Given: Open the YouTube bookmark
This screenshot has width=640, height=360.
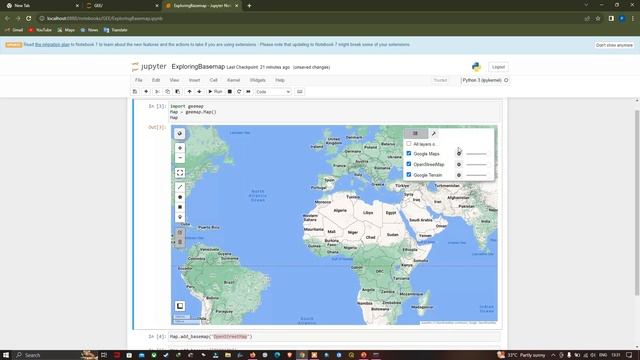Looking at the screenshot, I should (x=40, y=30).
